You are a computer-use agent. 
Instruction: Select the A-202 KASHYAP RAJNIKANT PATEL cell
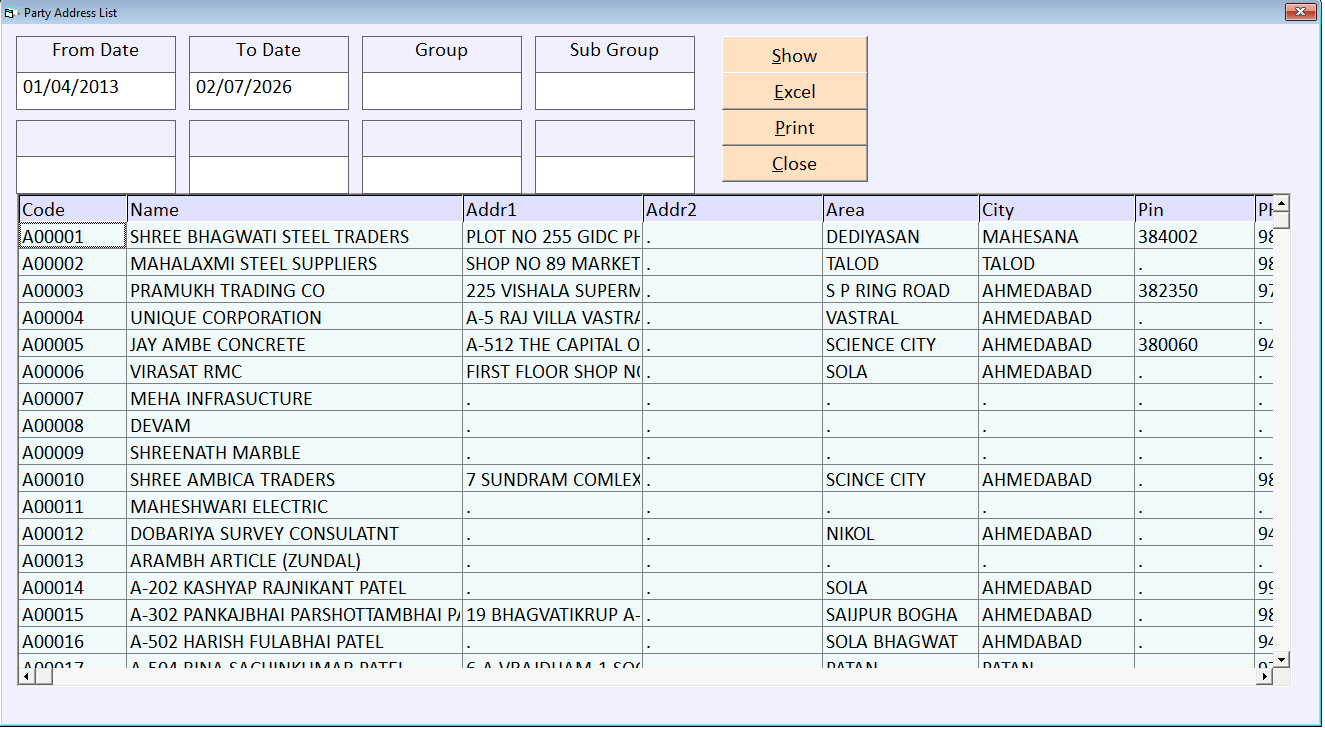point(295,588)
